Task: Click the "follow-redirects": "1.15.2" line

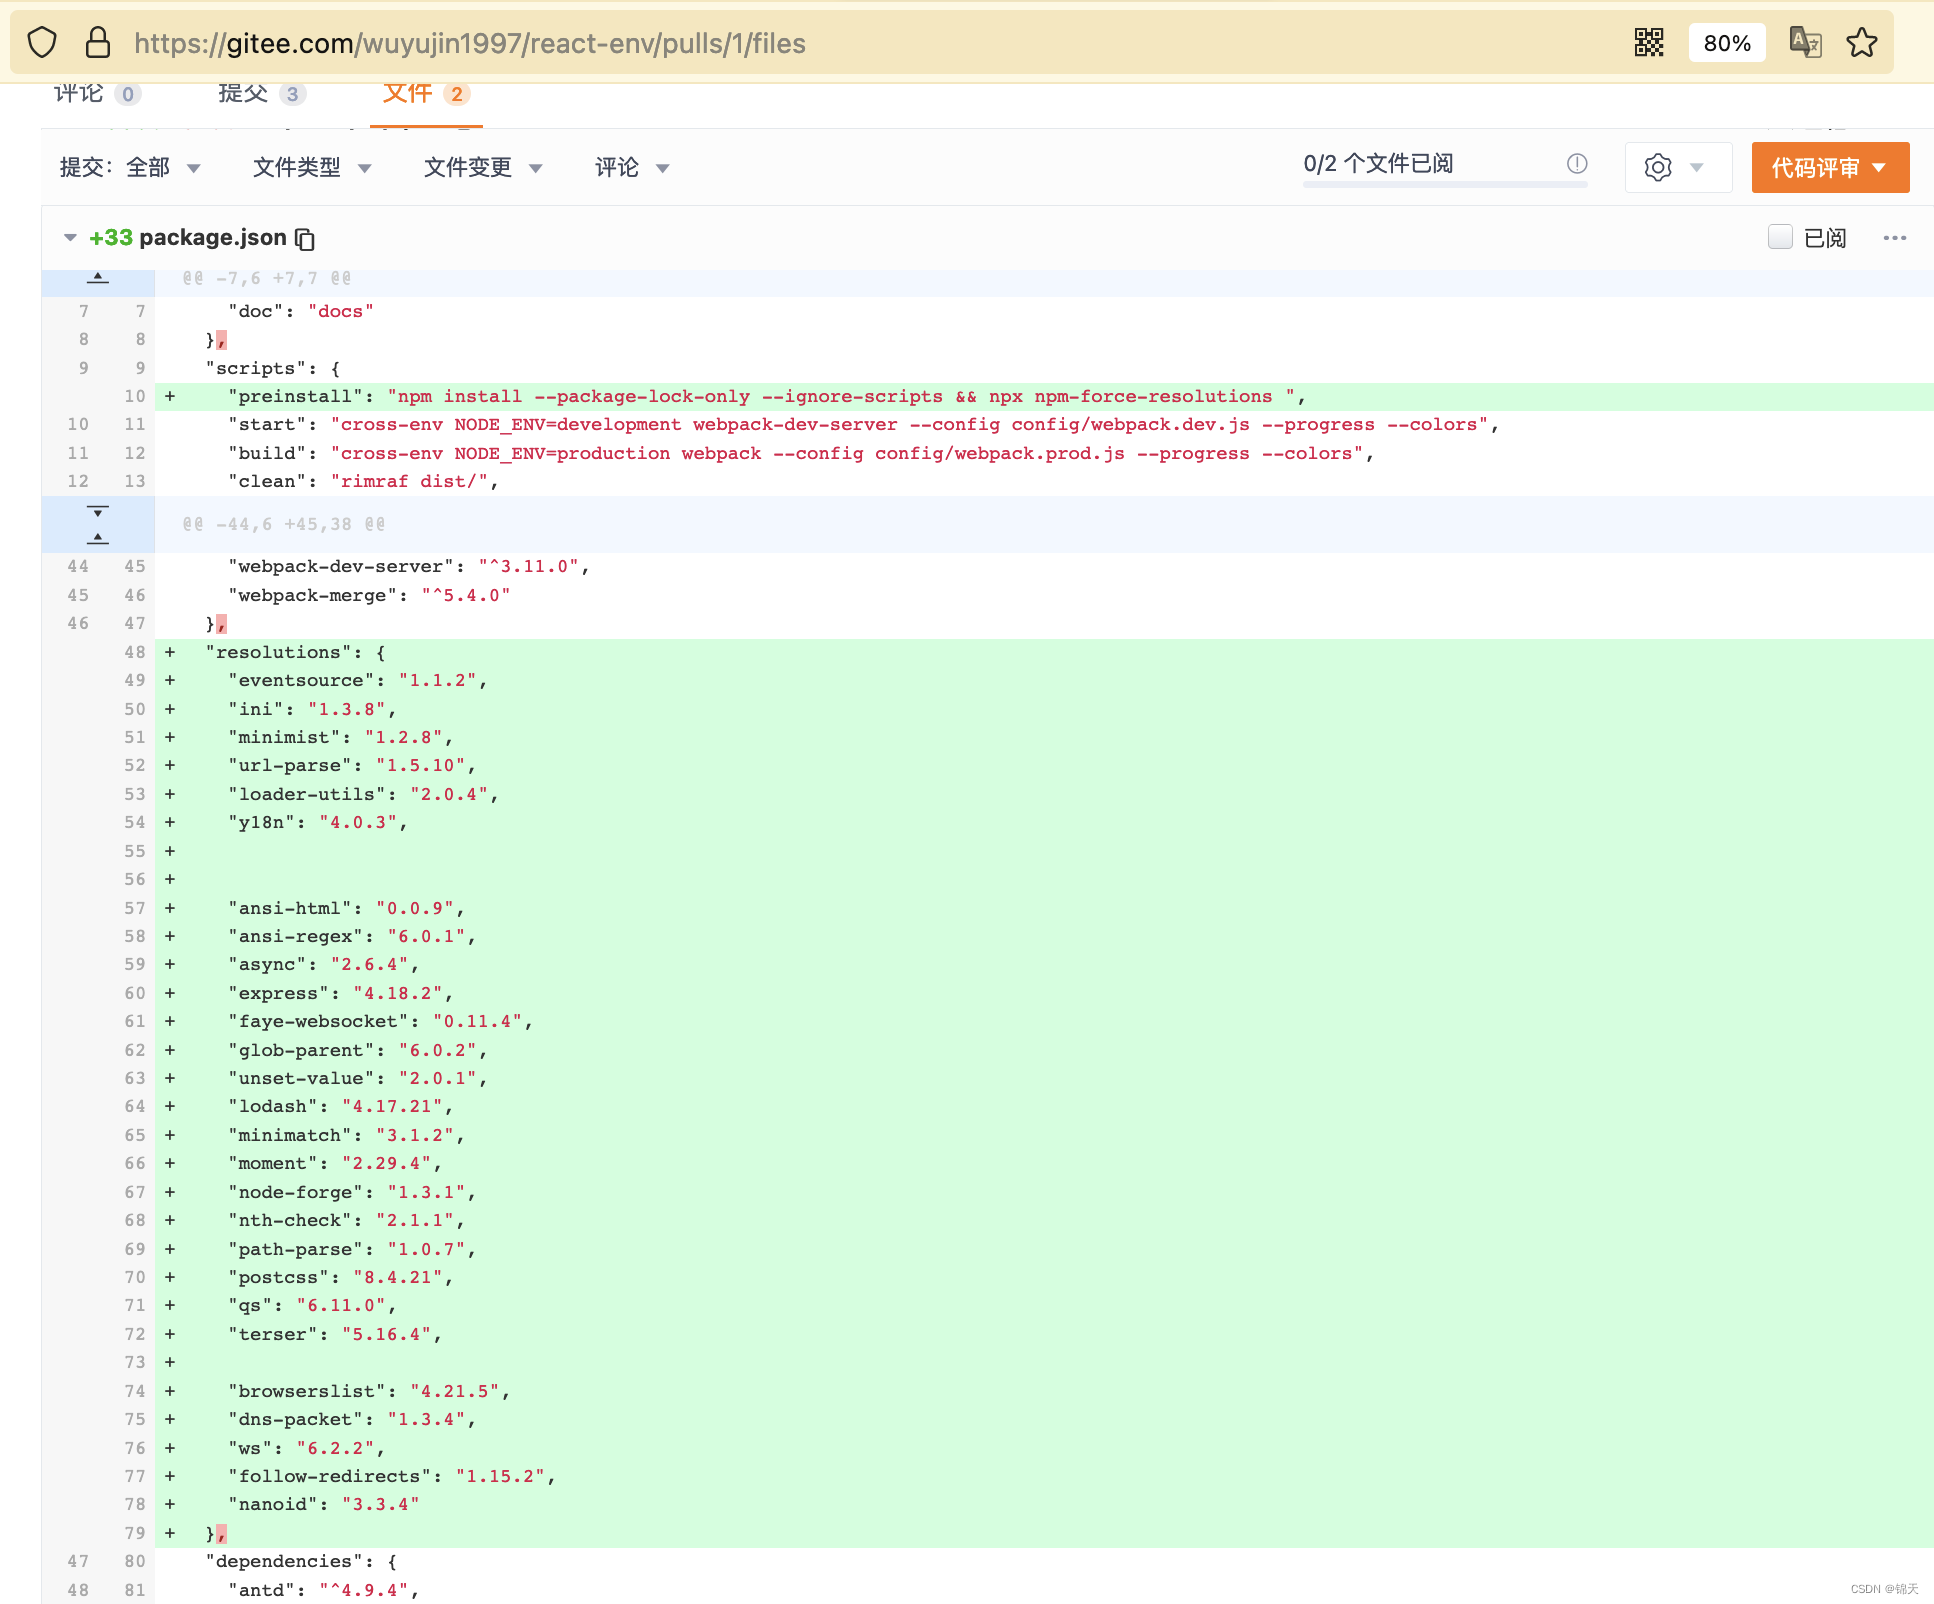Action: [x=392, y=1477]
